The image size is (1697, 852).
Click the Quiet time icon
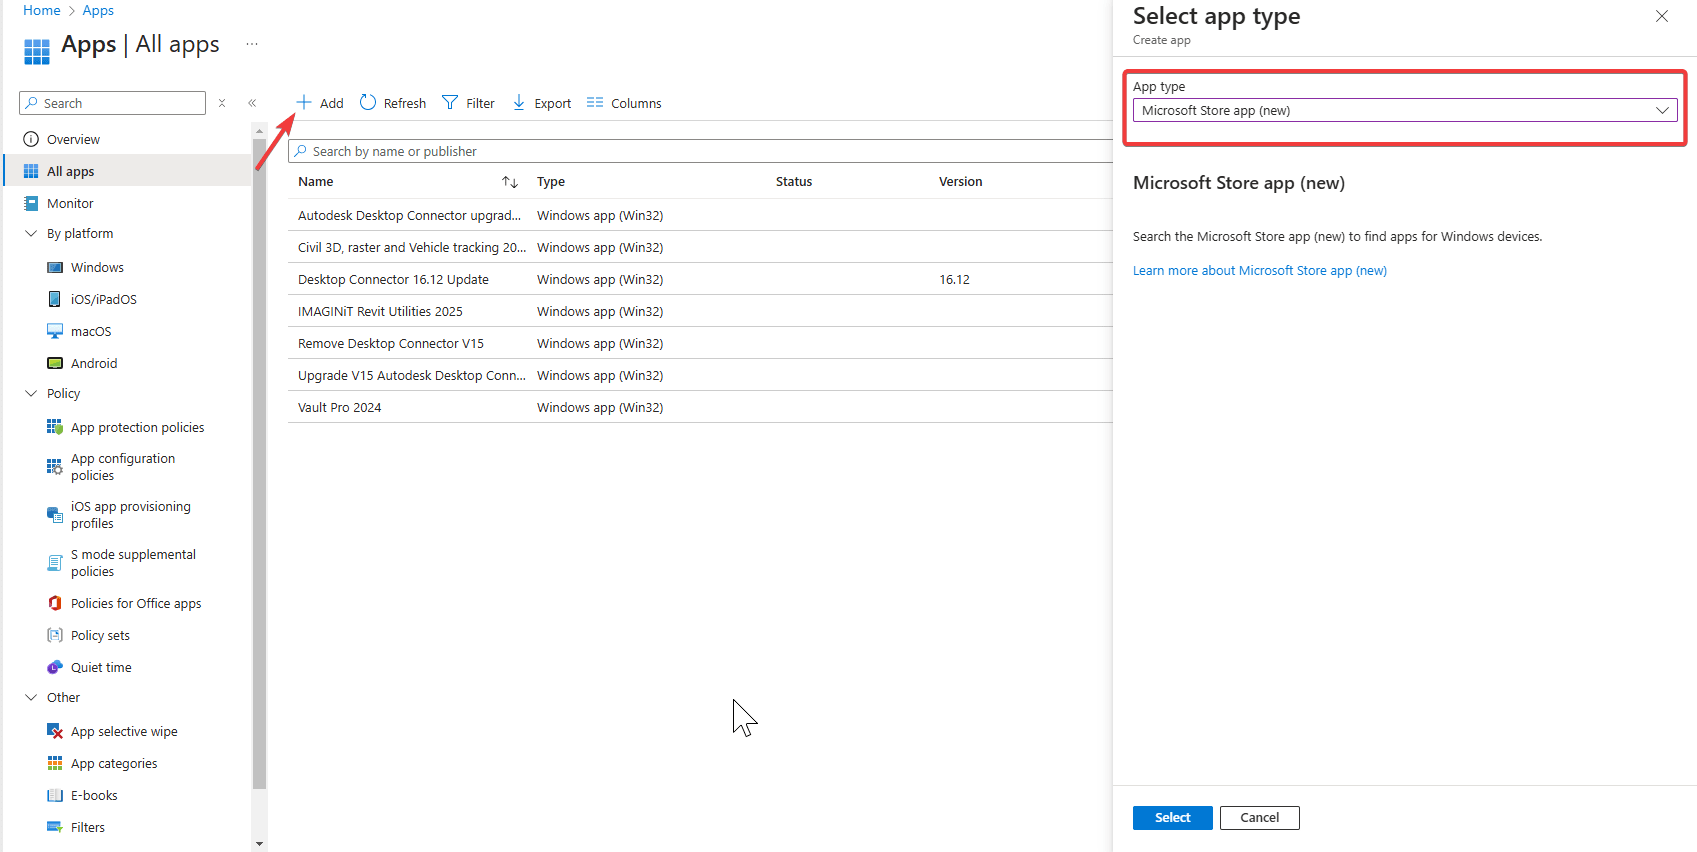coord(55,667)
